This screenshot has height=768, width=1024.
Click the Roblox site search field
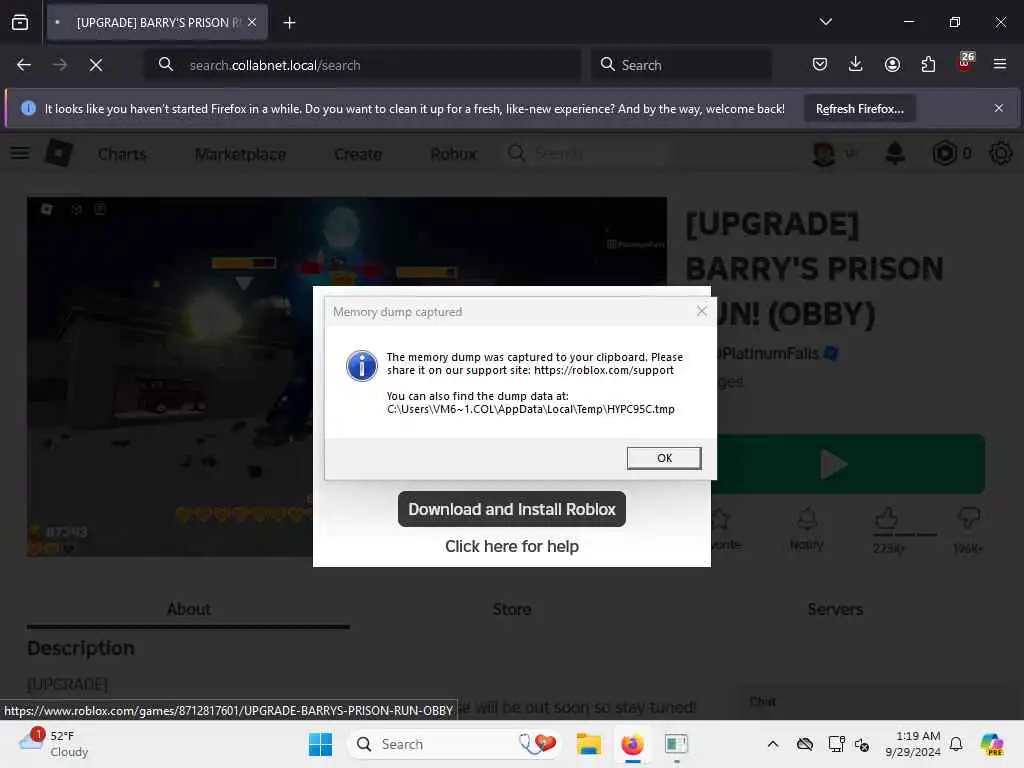point(586,153)
